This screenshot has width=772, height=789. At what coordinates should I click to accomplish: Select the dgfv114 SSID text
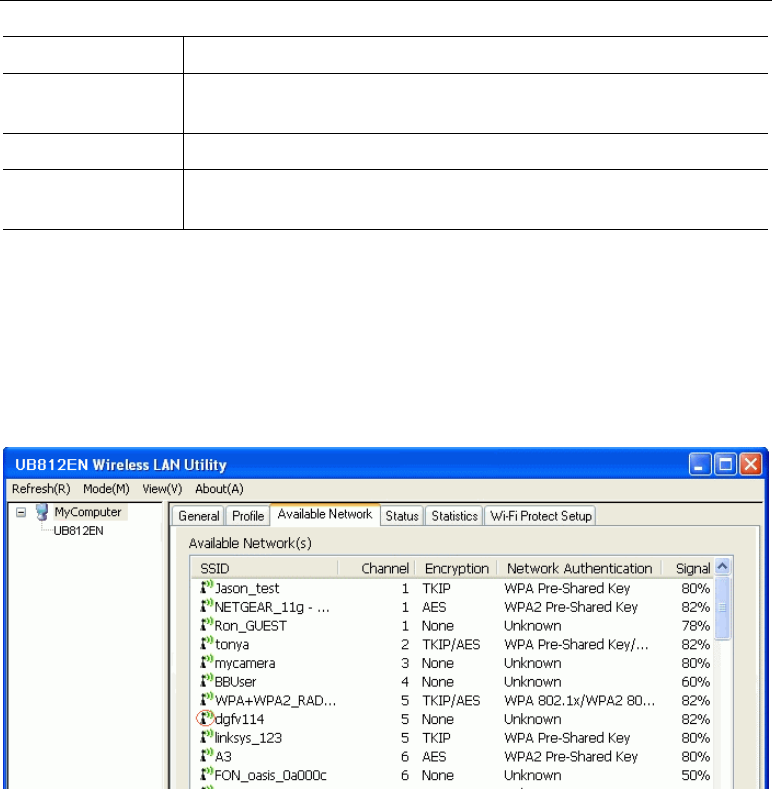point(240,719)
